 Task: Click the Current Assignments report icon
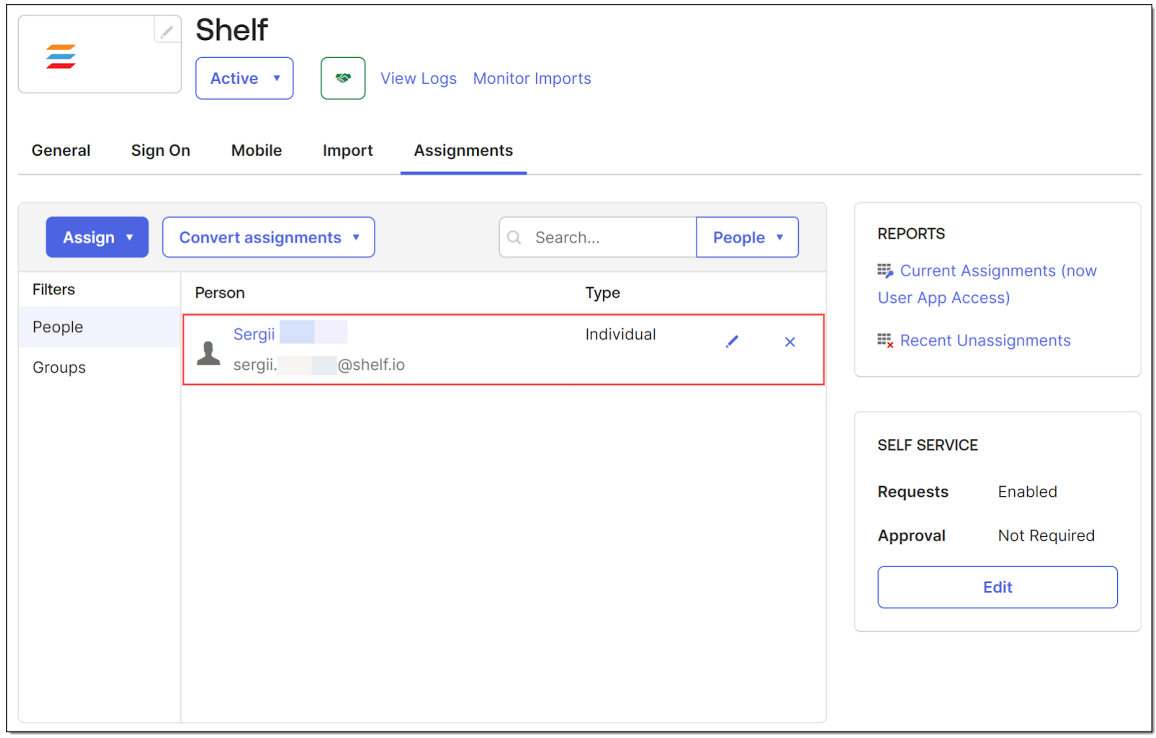[x=885, y=271]
